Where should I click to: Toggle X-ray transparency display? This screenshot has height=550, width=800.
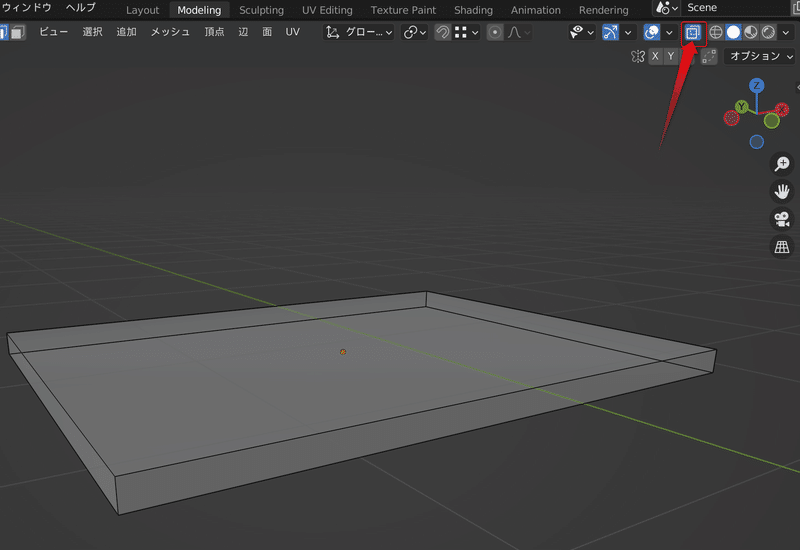(692, 33)
